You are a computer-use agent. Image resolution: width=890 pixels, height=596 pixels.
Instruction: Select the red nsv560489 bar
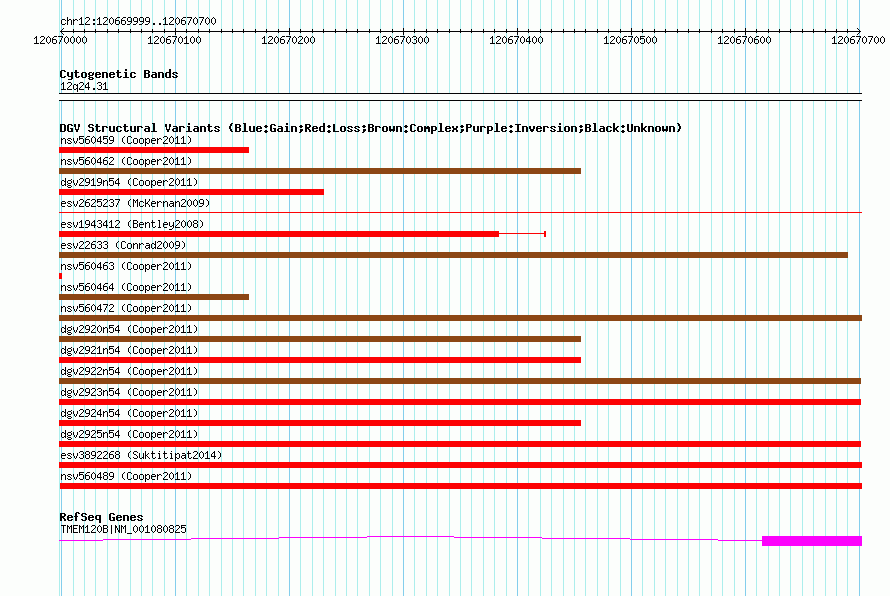coord(460,486)
